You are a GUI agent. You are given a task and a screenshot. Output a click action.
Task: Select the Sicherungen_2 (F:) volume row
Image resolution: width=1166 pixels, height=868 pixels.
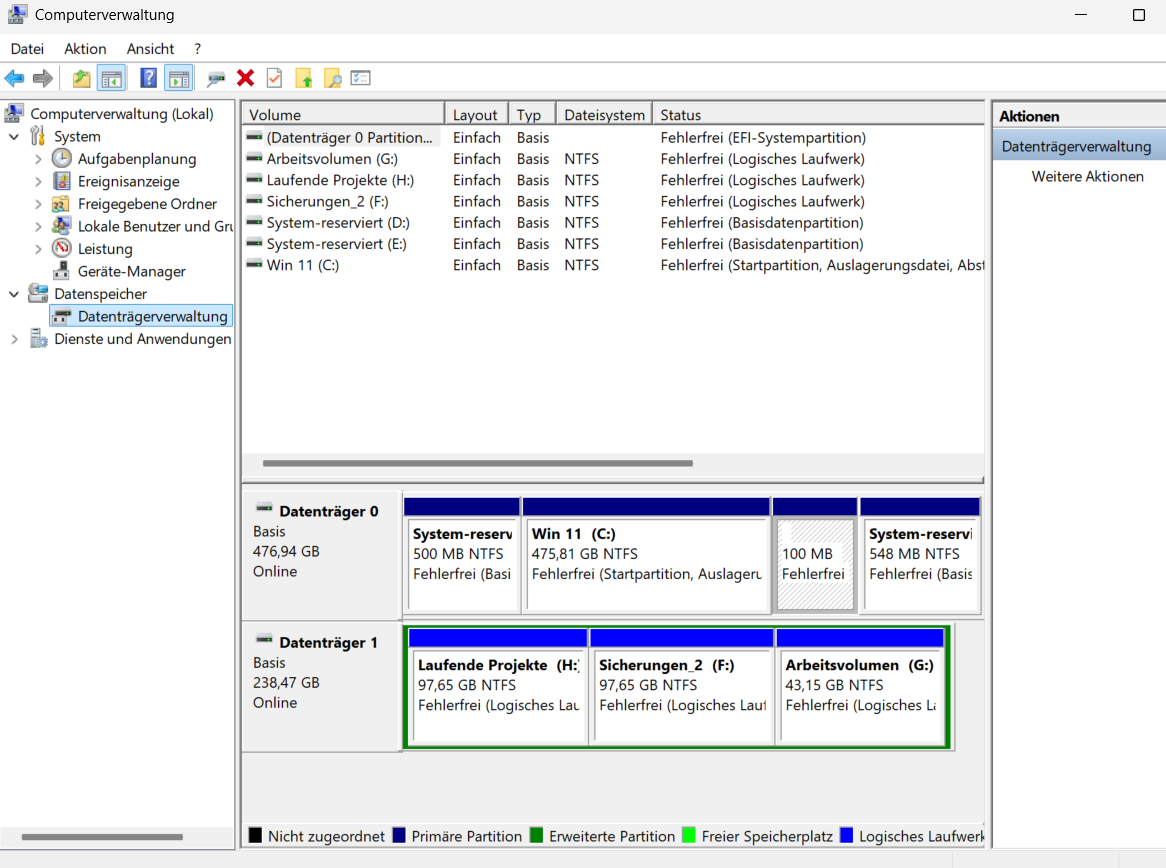[x=327, y=201]
